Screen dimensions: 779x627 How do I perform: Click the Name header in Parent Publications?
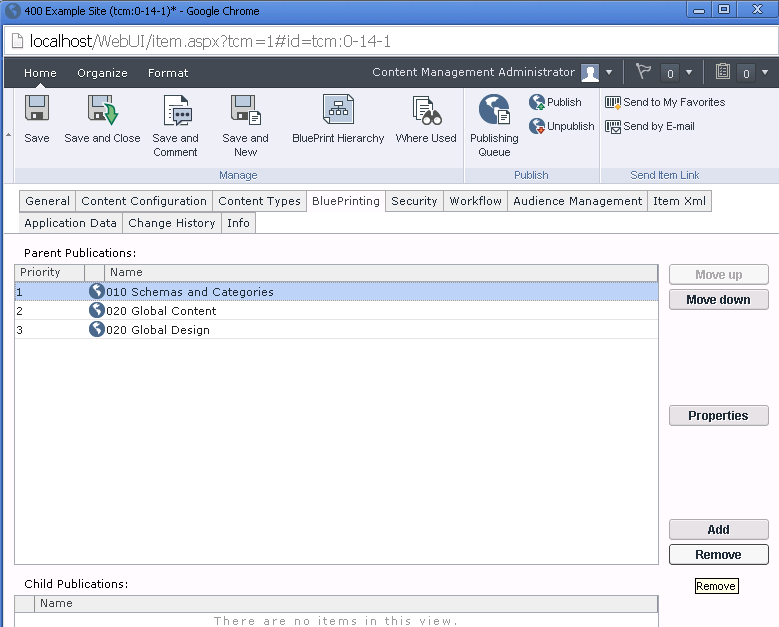[381, 272]
